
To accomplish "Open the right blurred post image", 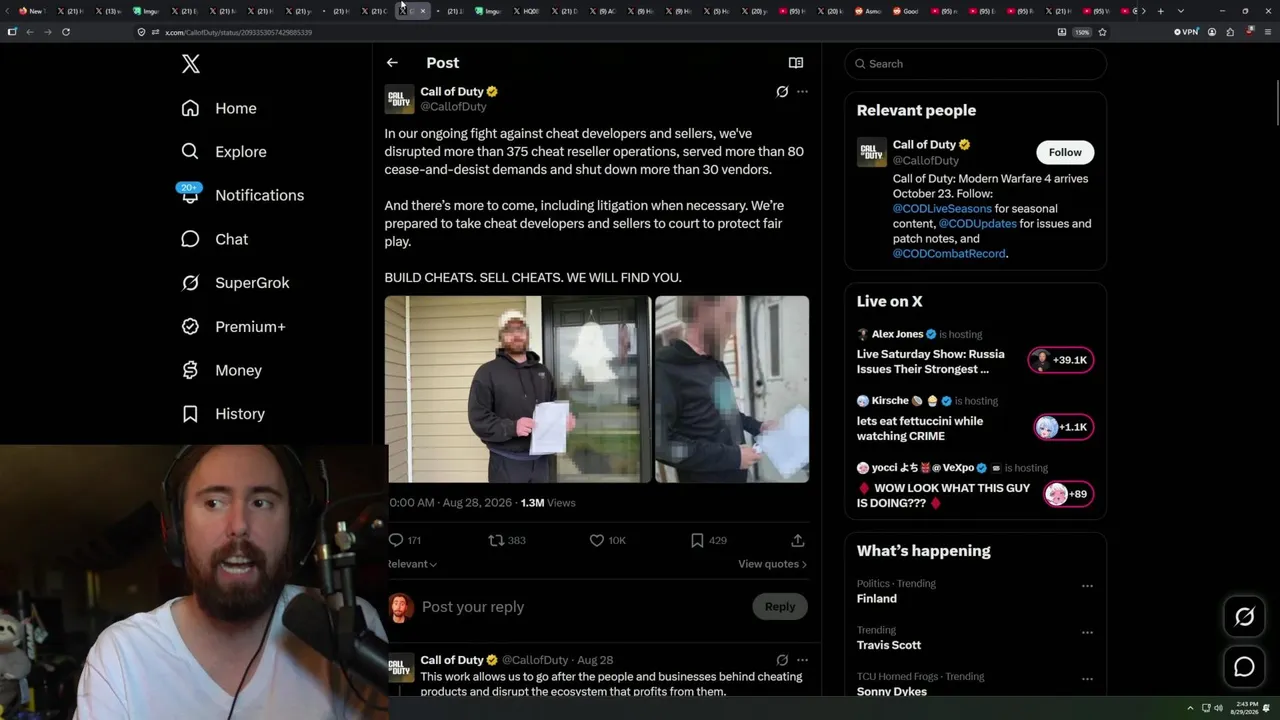I will (x=732, y=389).
